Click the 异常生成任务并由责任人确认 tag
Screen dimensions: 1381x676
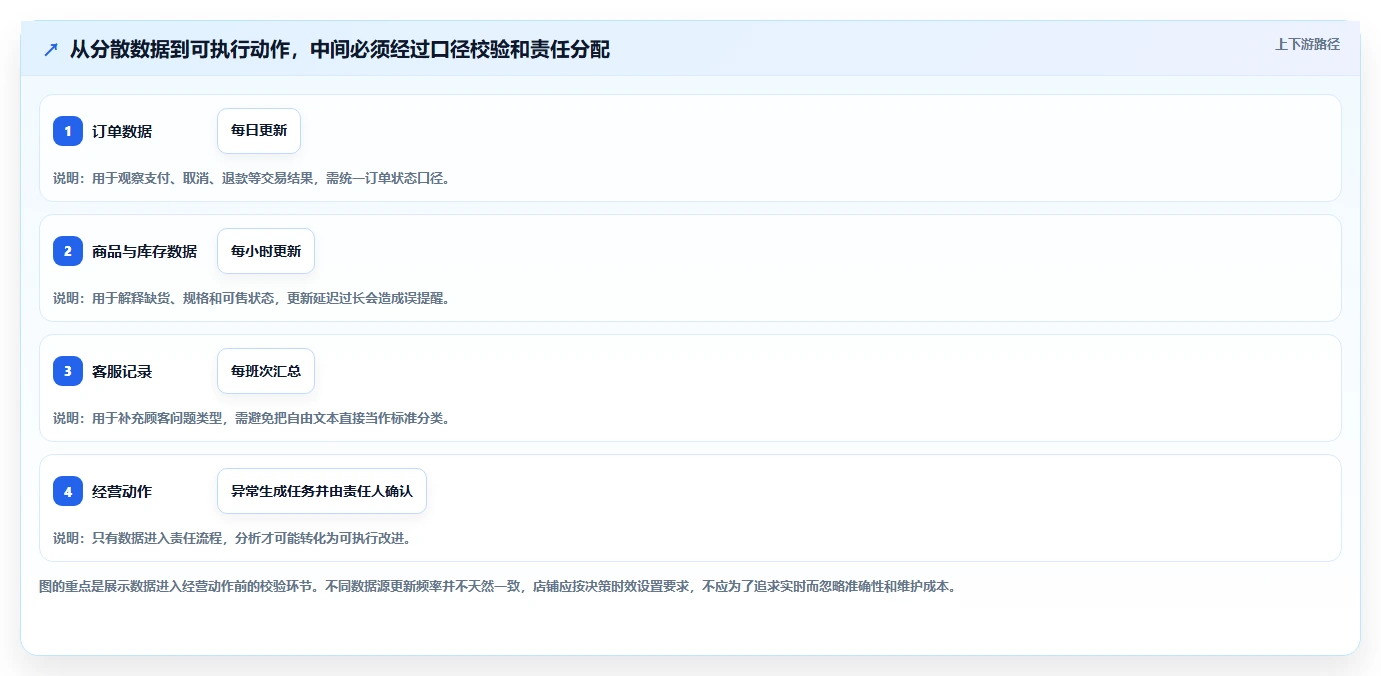[322, 491]
